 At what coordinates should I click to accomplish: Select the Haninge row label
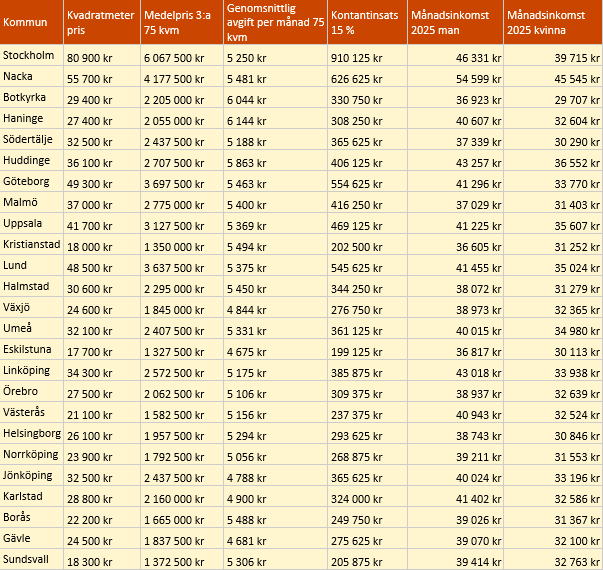32,118
